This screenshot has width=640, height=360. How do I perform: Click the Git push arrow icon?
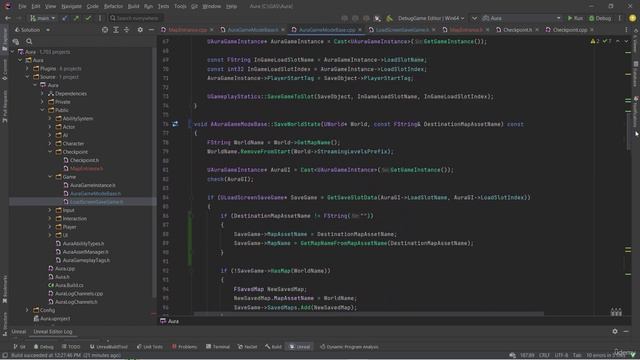click(x=76, y=18)
